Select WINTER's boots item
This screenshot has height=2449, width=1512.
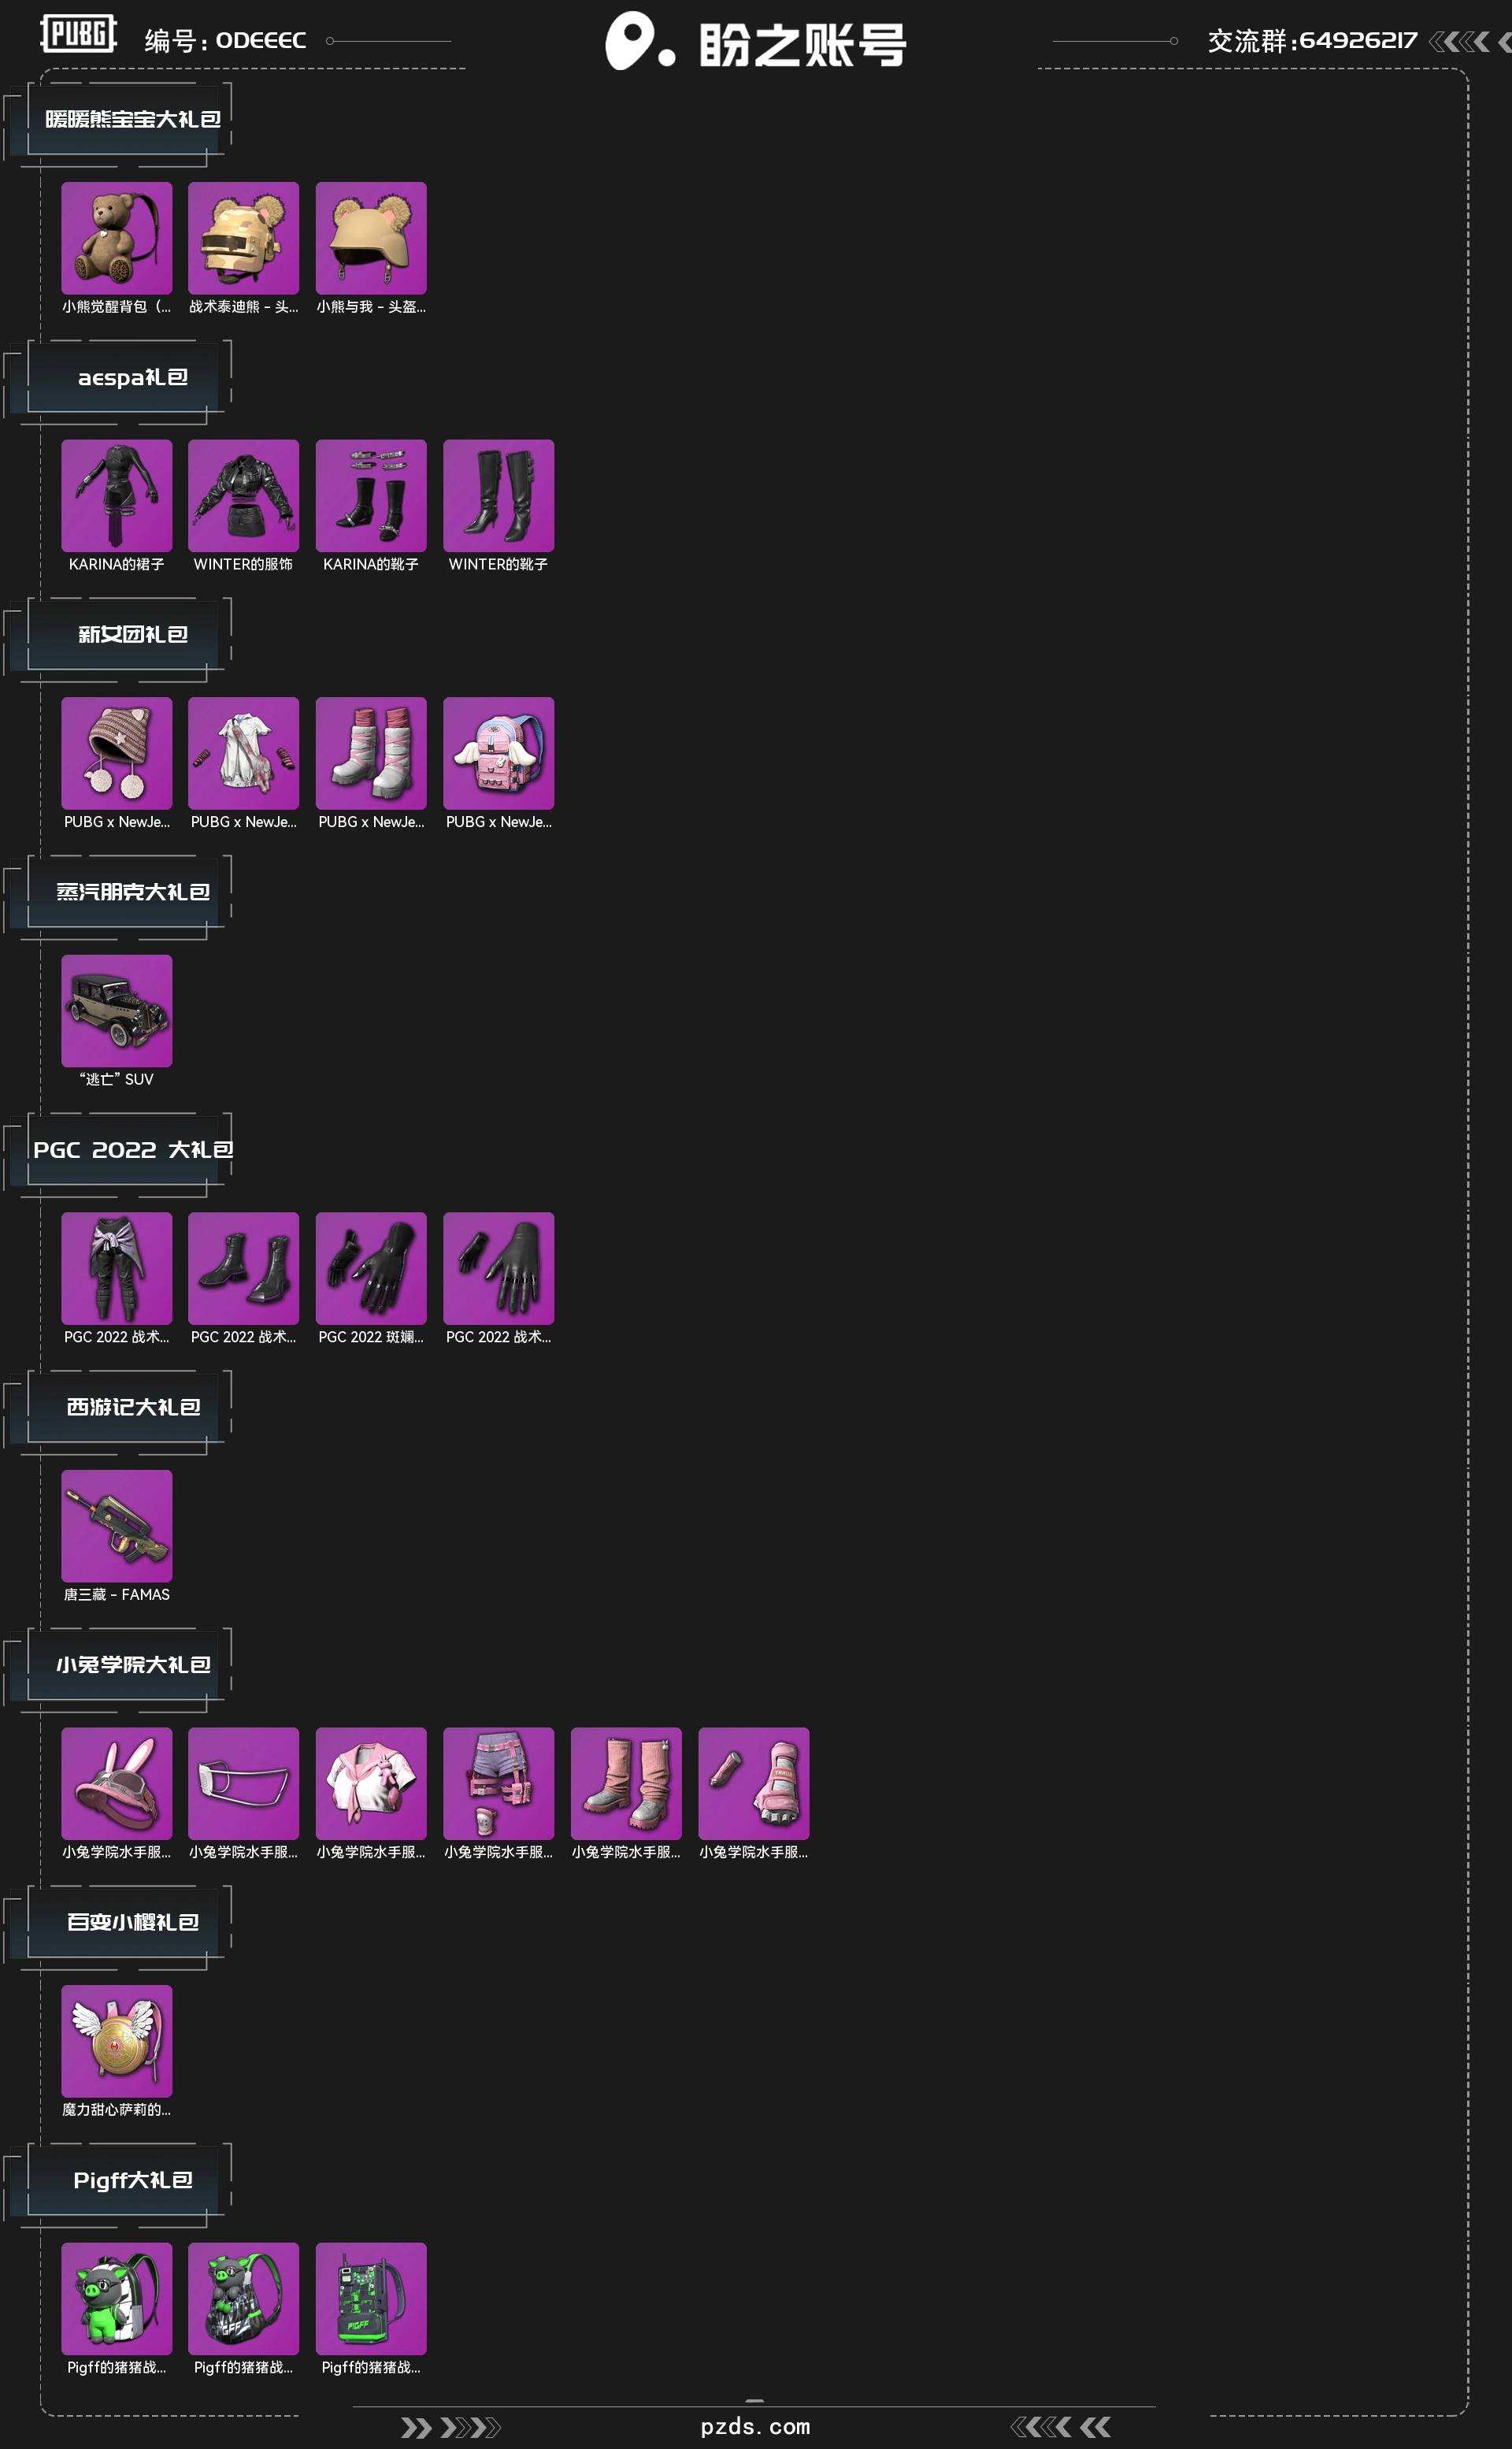(x=498, y=495)
